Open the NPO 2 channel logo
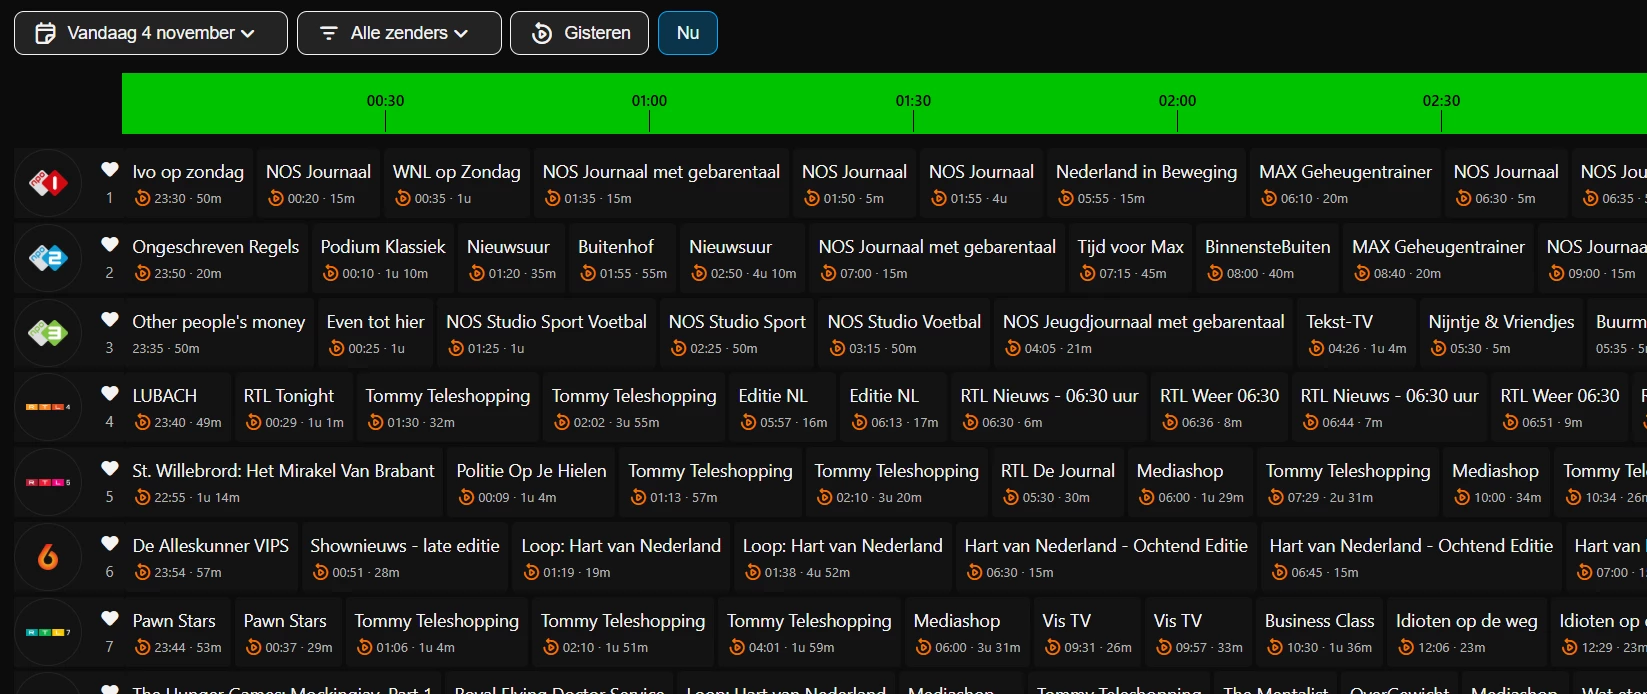The width and height of the screenshot is (1647, 694). [x=48, y=258]
